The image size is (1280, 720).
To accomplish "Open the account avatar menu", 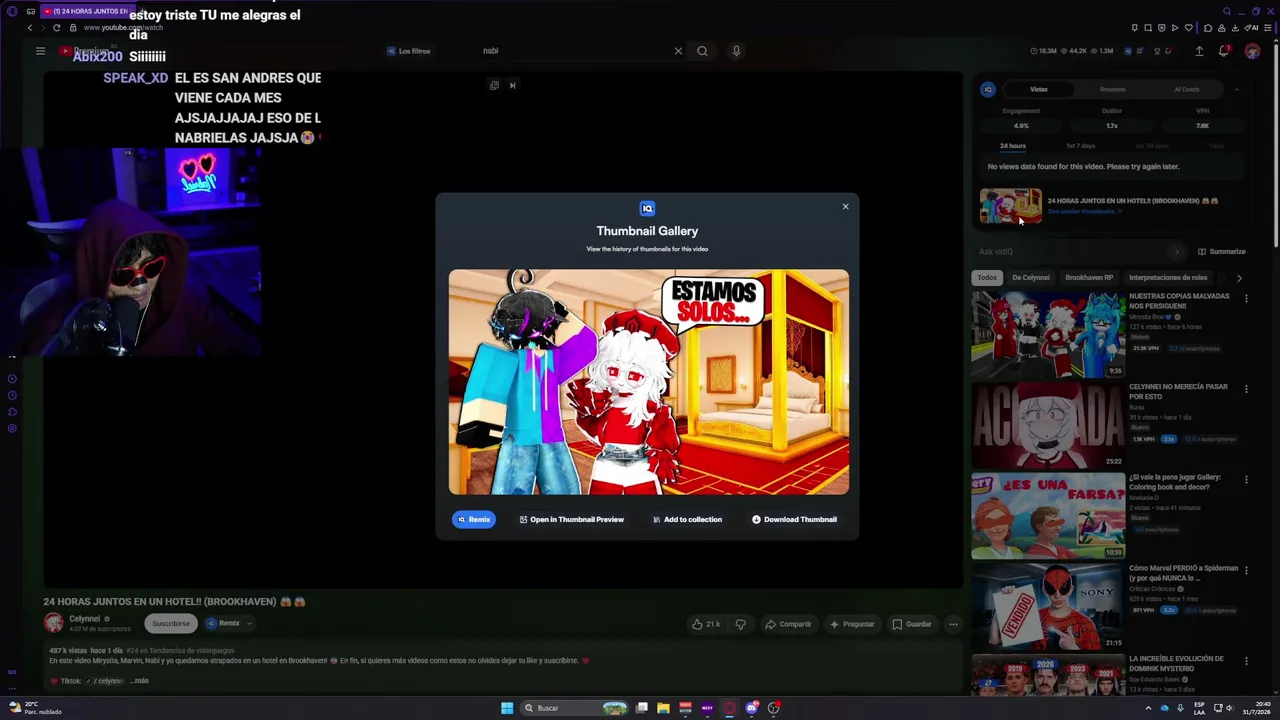I will click(1252, 51).
